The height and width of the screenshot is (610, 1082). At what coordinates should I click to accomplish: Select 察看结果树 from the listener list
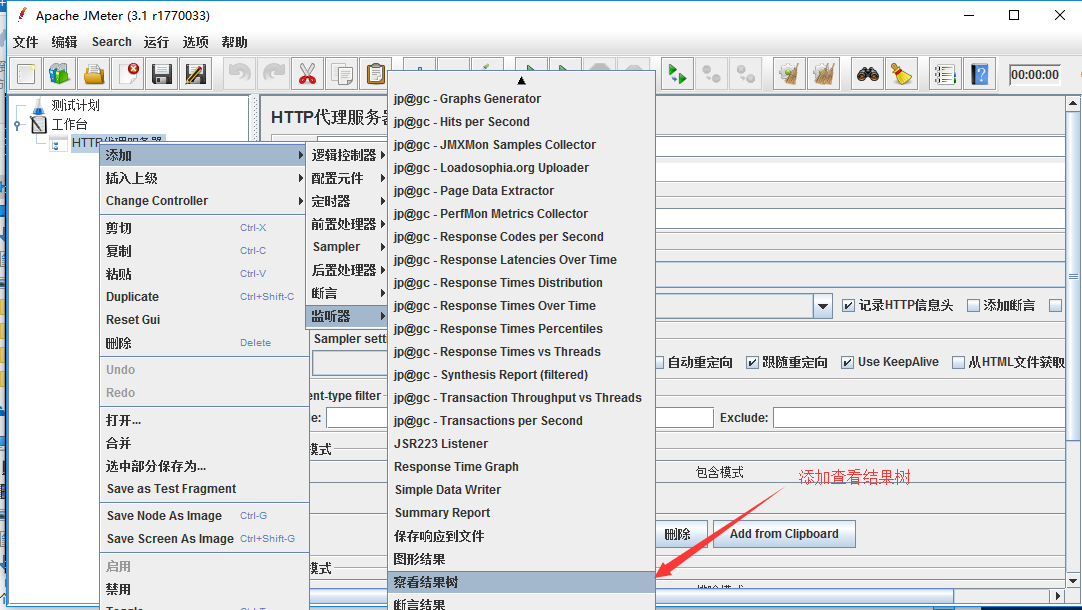click(x=522, y=582)
